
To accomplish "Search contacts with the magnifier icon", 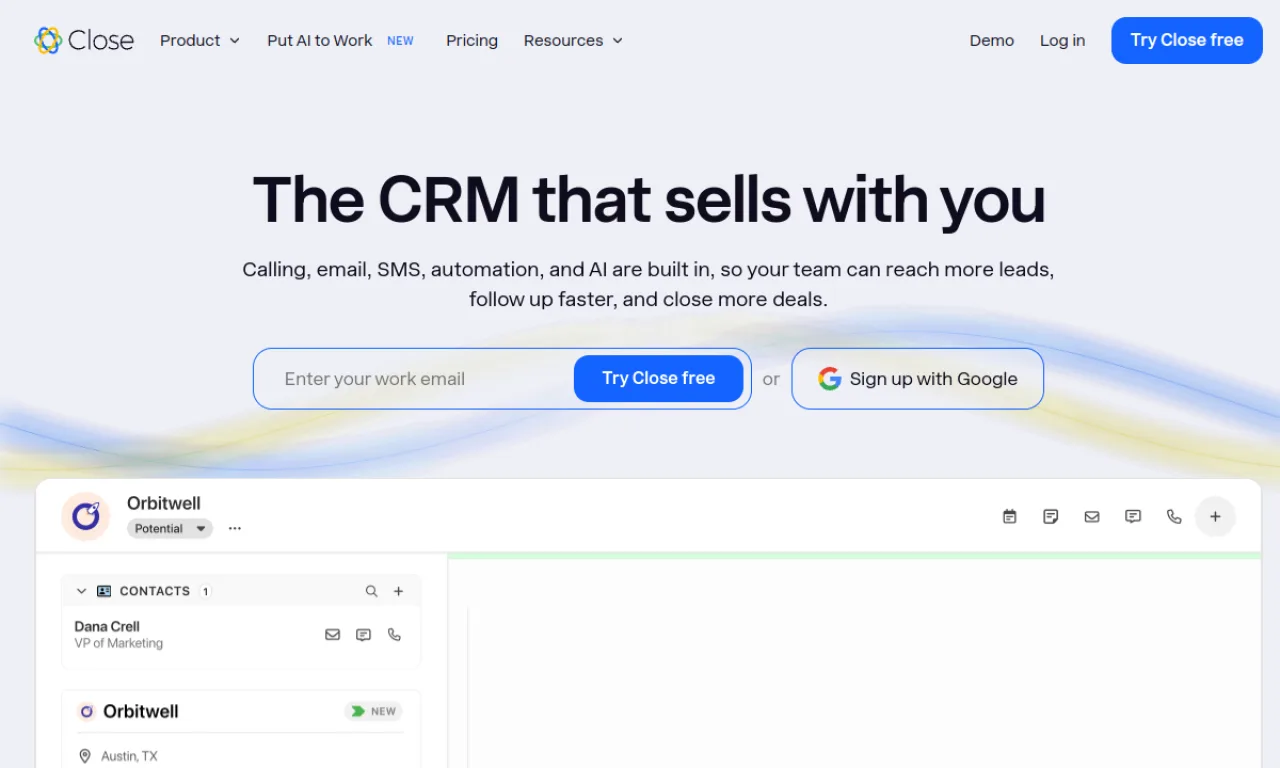I will [371, 591].
